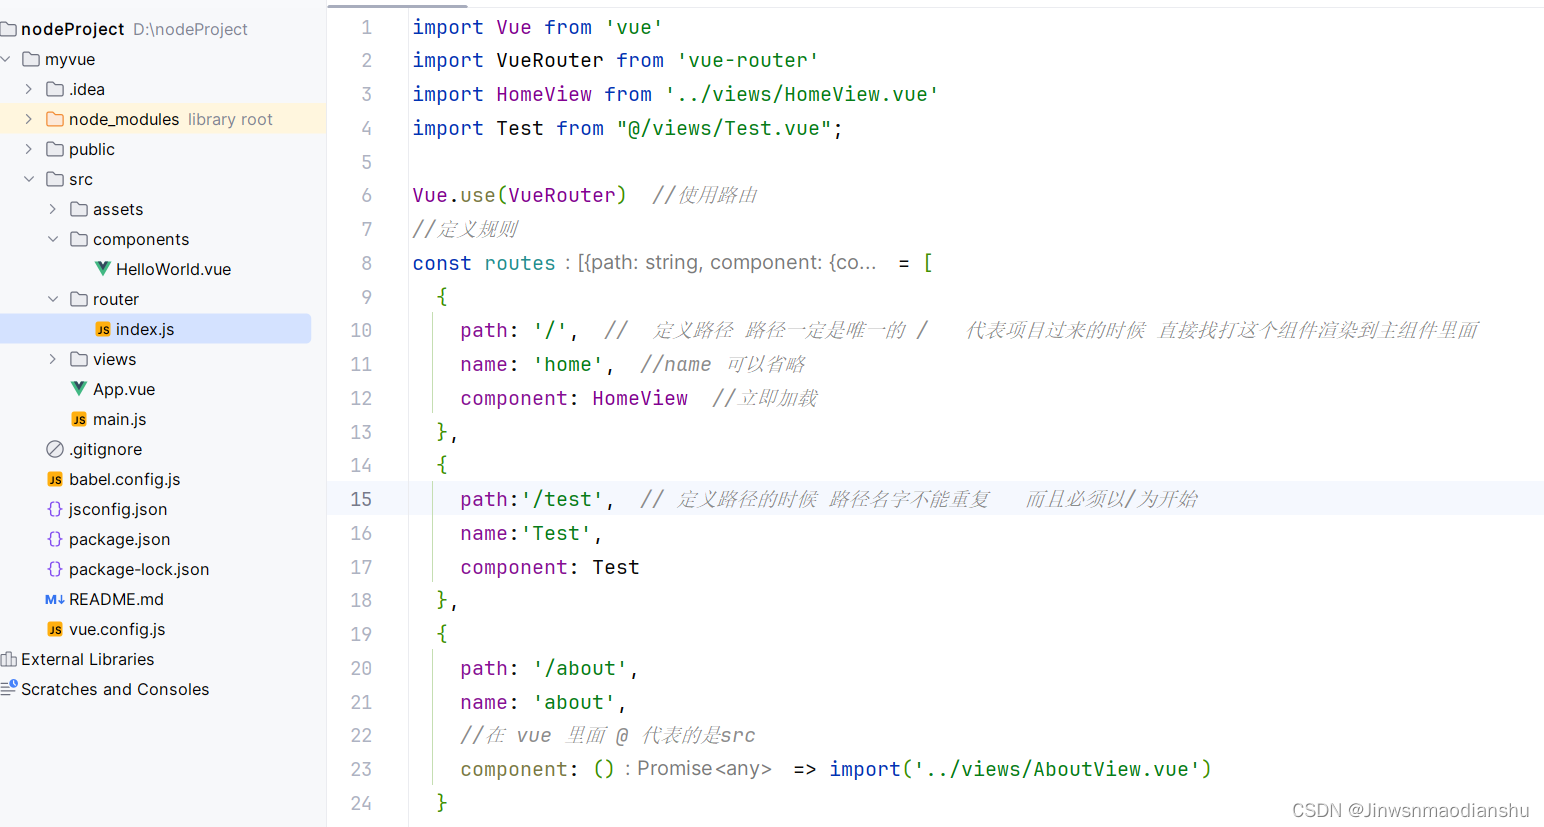Image resolution: width=1544 pixels, height=827 pixels.
Task: Expand the views folder
Action: (52, 359)
